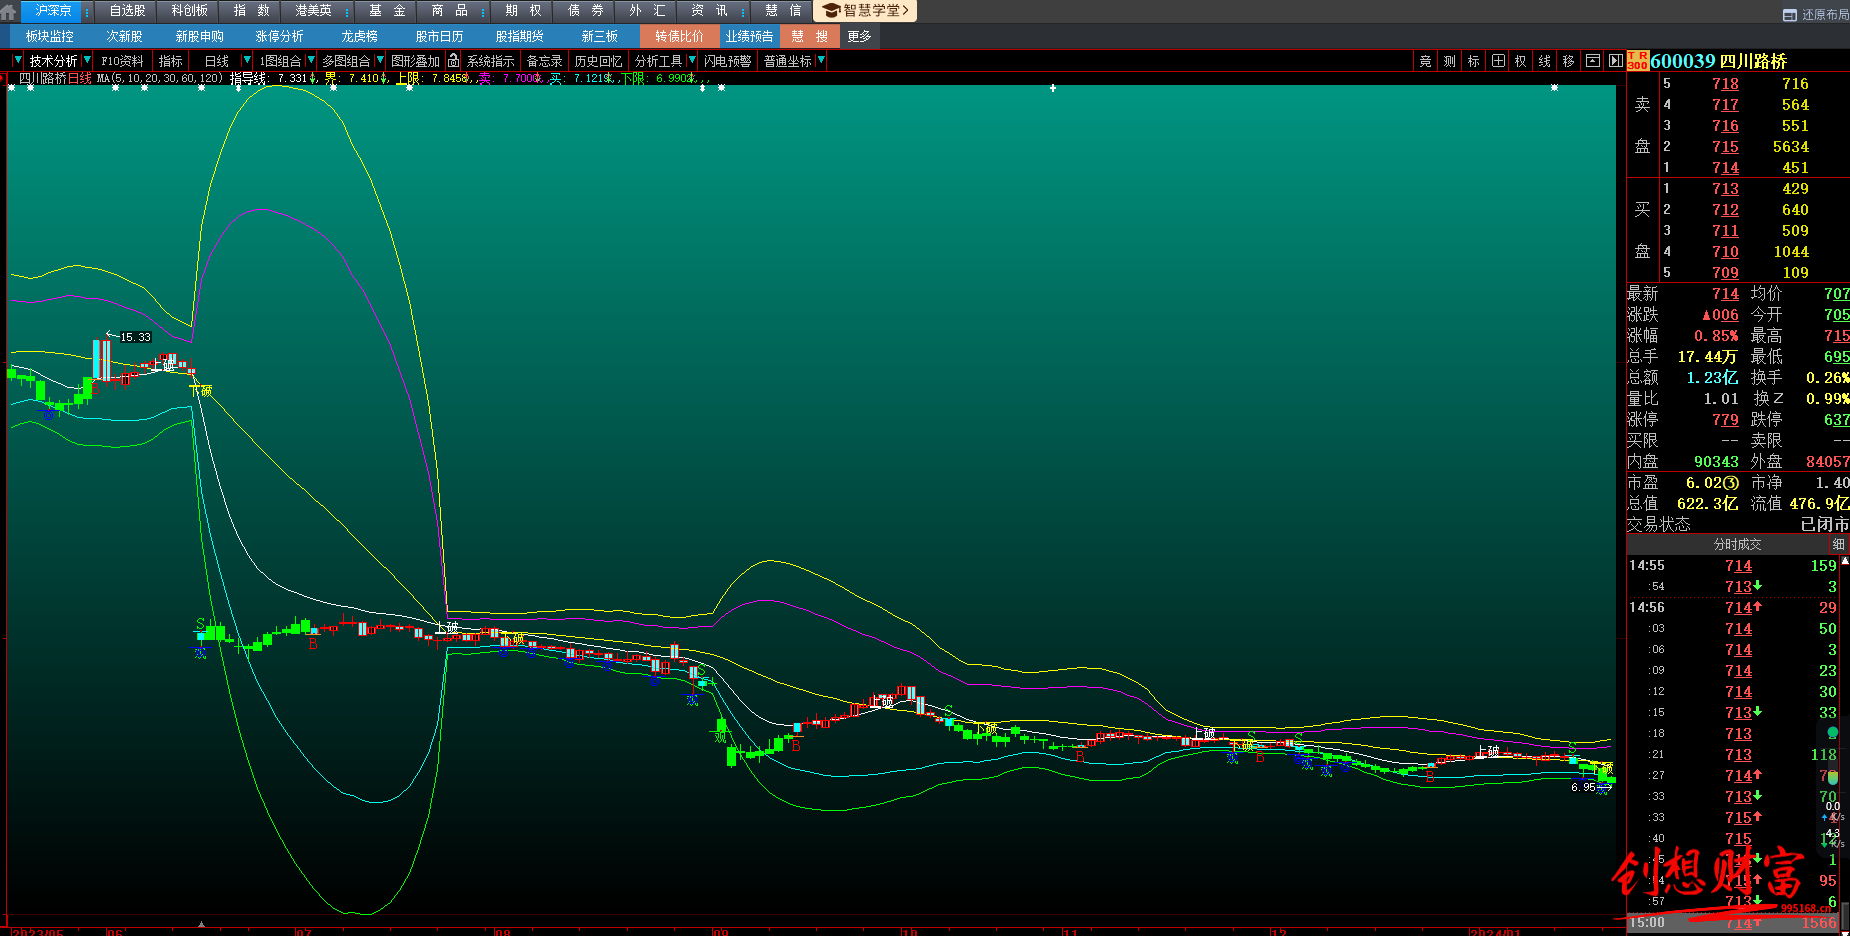This screenshot has height=936, width=1850.
Task: Click the B buy marker near September low
Action: (796, 746)
